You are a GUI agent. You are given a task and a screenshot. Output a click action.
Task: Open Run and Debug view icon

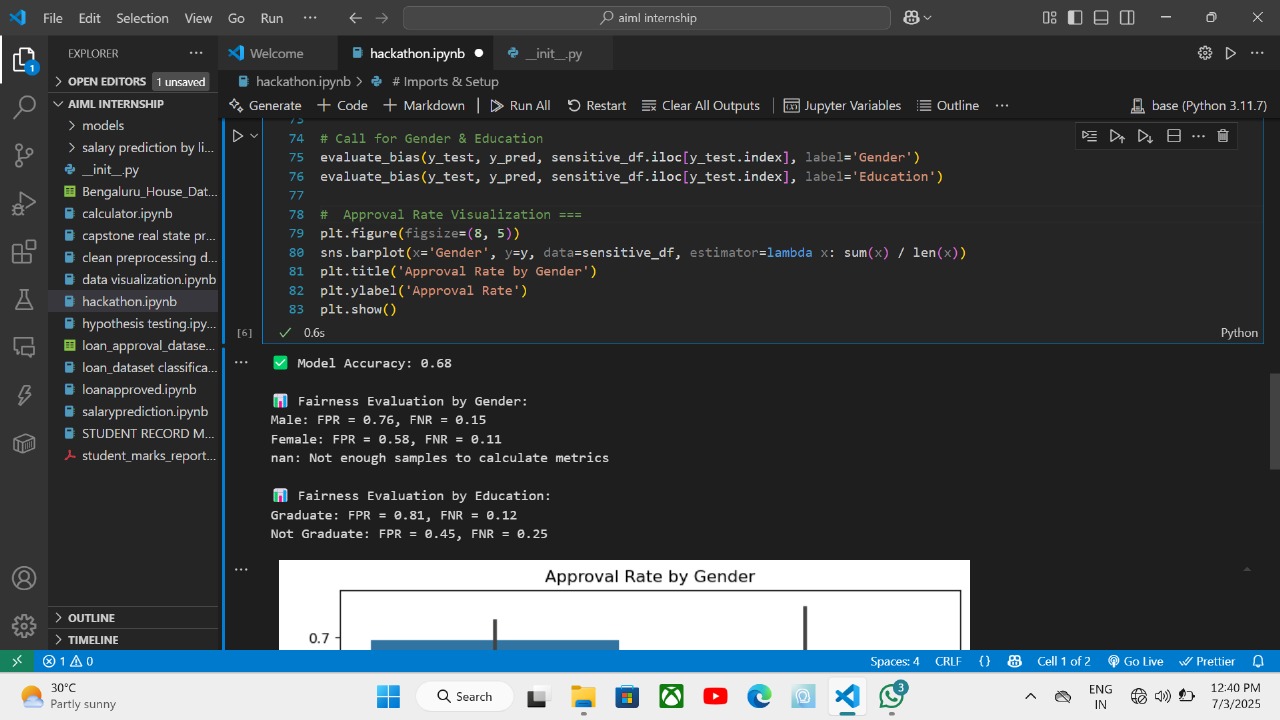pos(24,204)
